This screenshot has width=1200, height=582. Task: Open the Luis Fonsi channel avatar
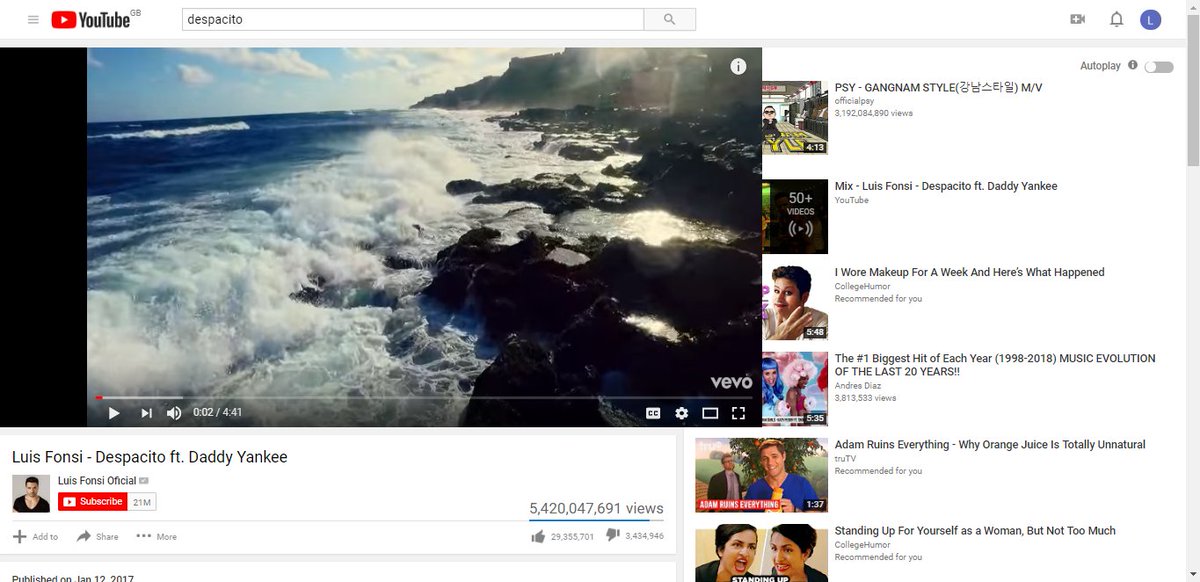pos(31,494)
